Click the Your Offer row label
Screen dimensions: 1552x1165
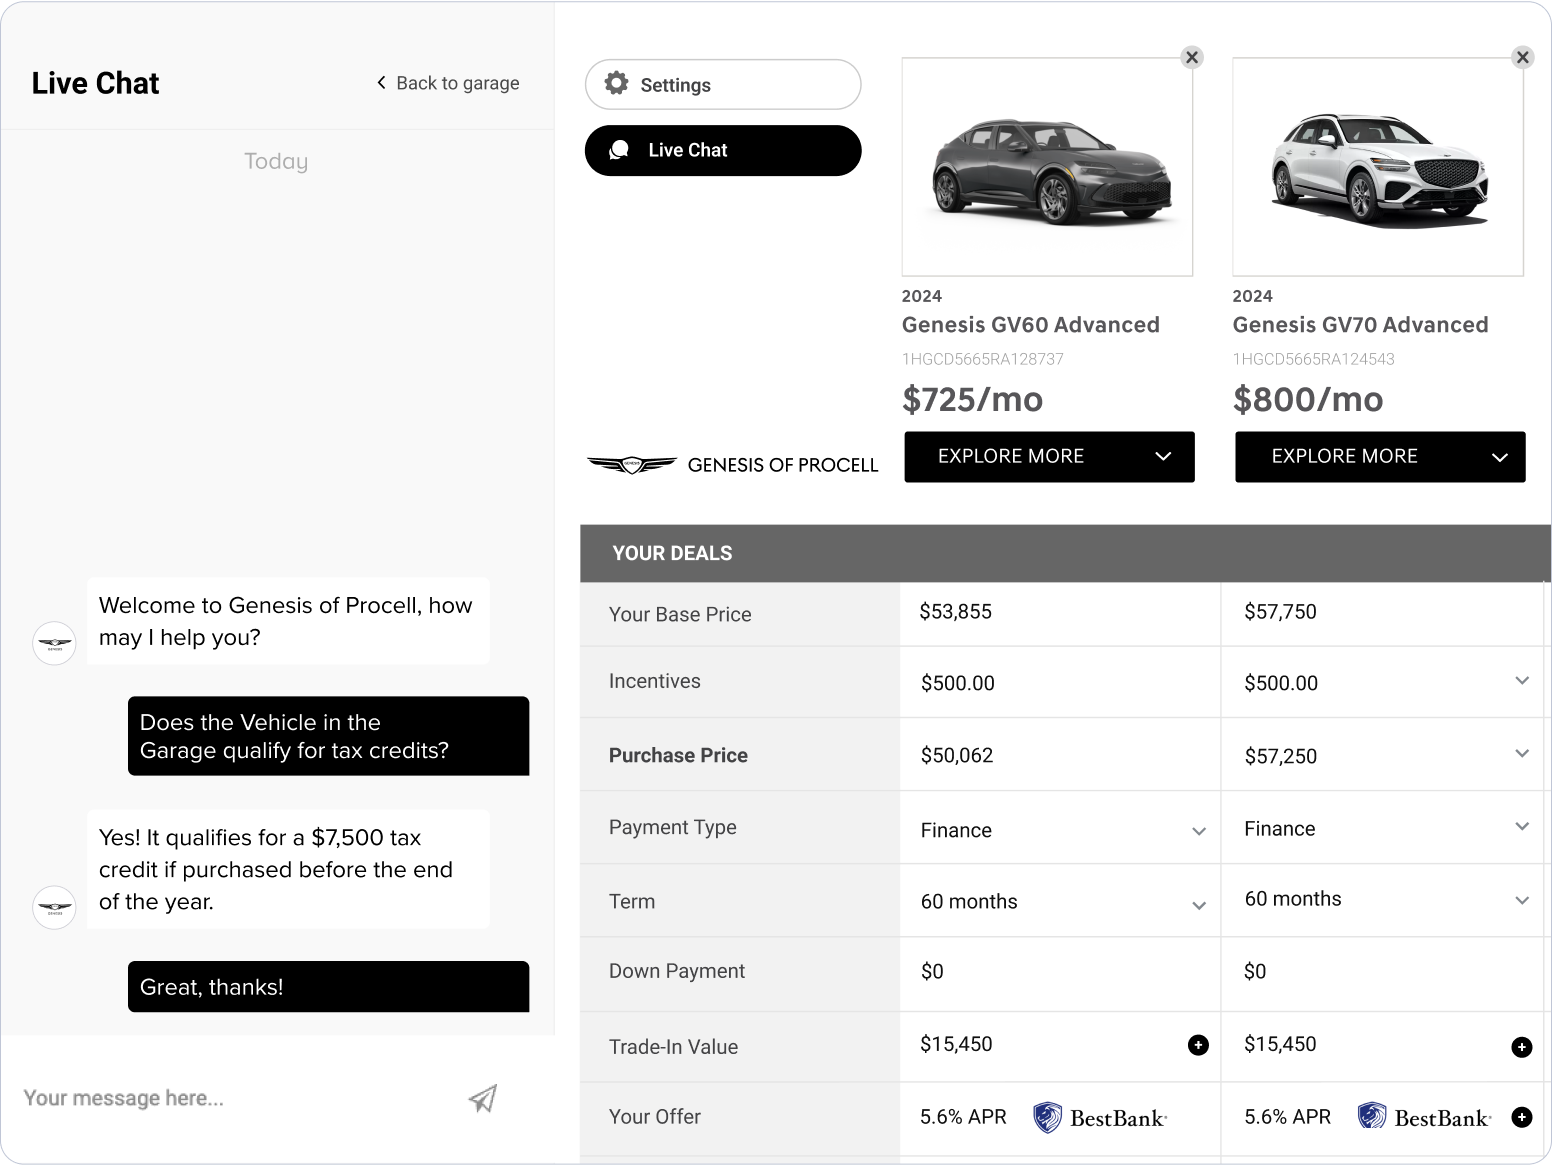pyautogui.click(x=655, y=1117)
